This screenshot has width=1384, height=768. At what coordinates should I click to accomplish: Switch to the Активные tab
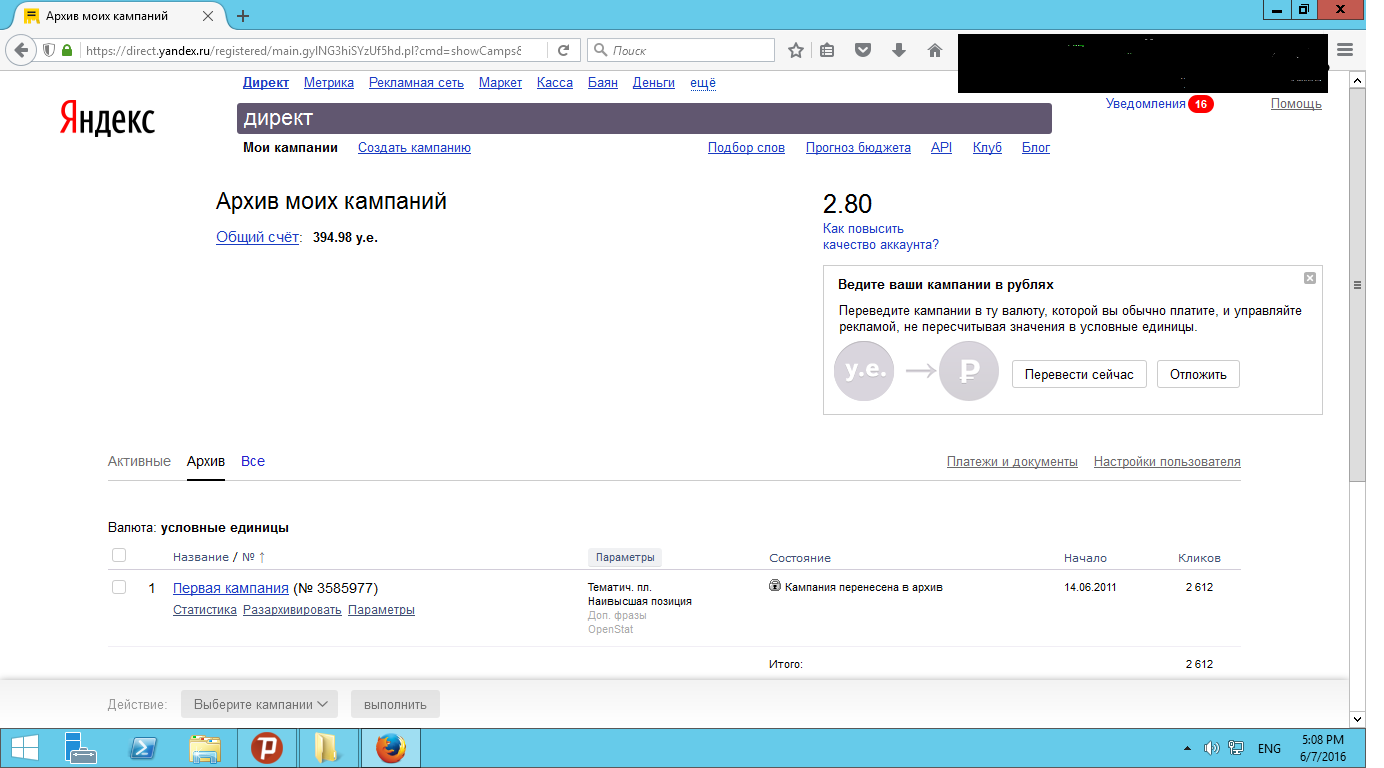tap(139, 461)
